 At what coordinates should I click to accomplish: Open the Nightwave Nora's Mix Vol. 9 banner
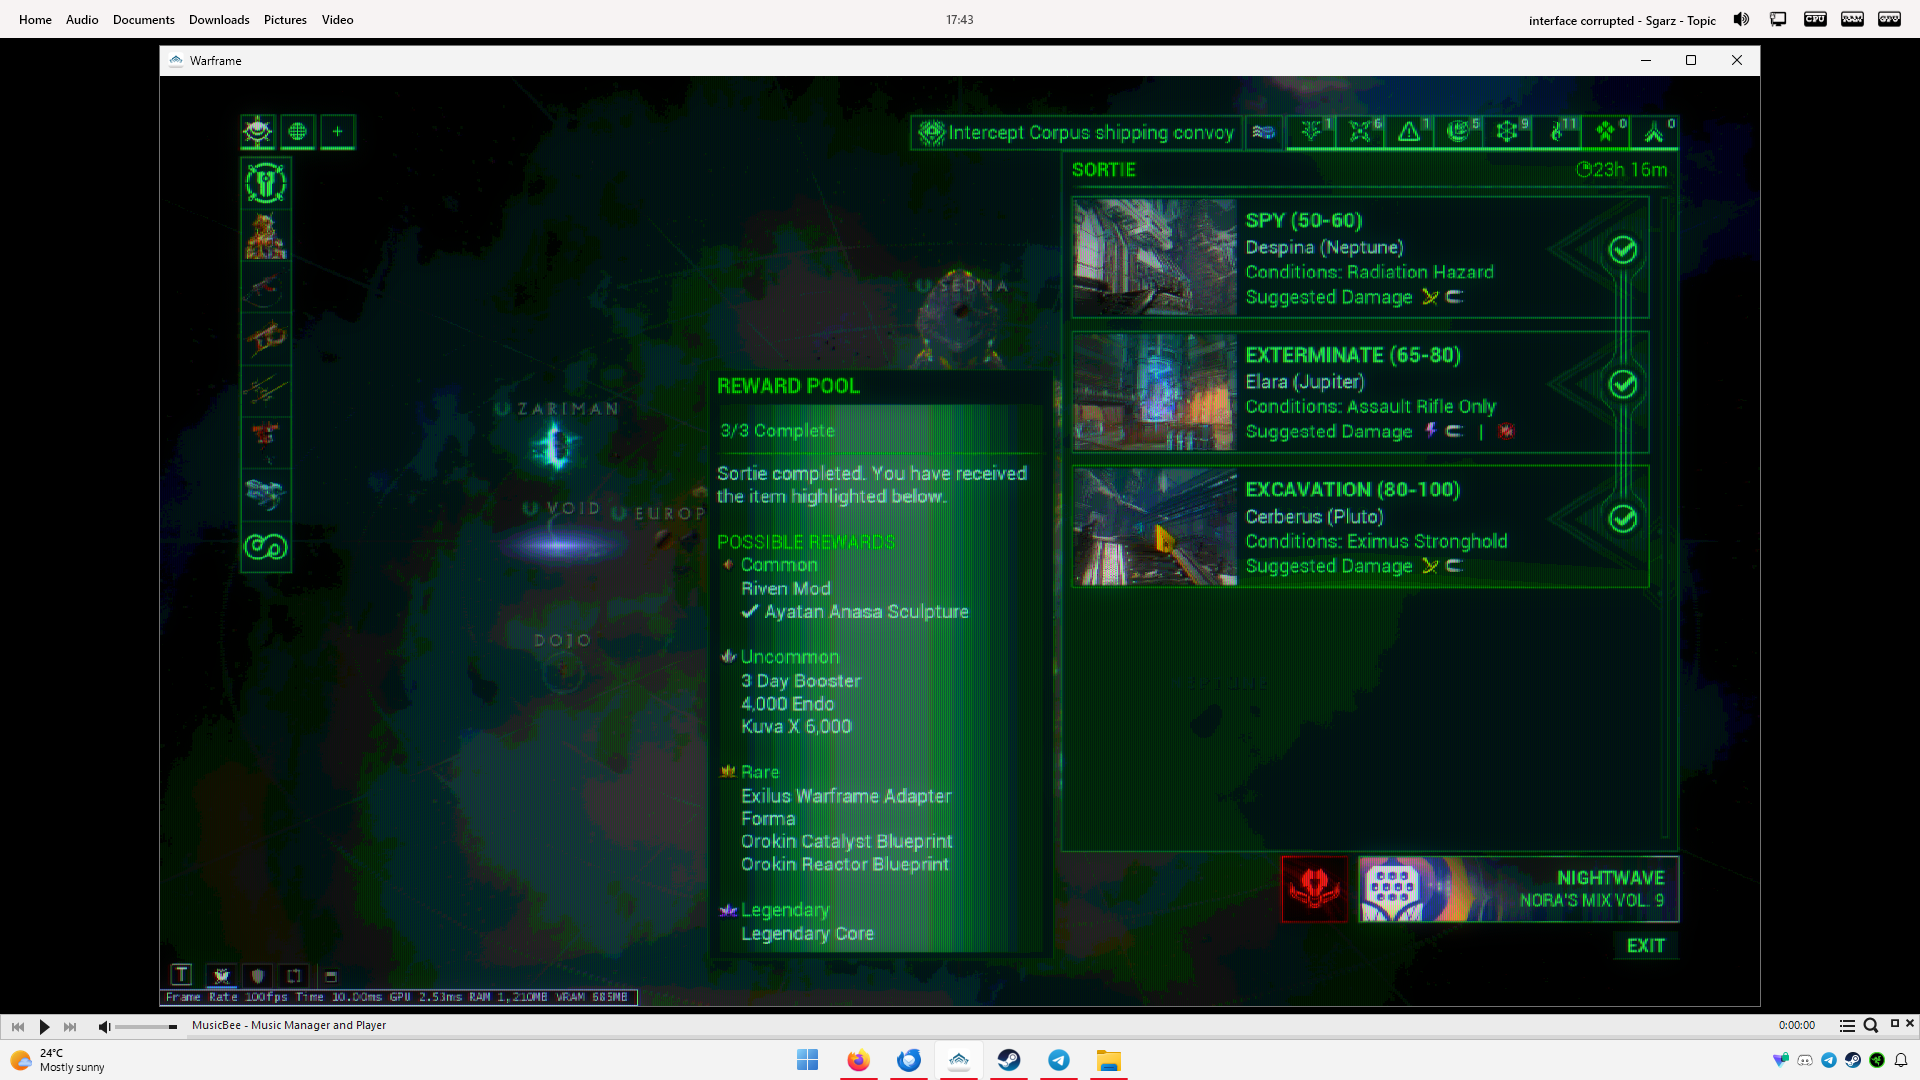tap(1518, 889)
